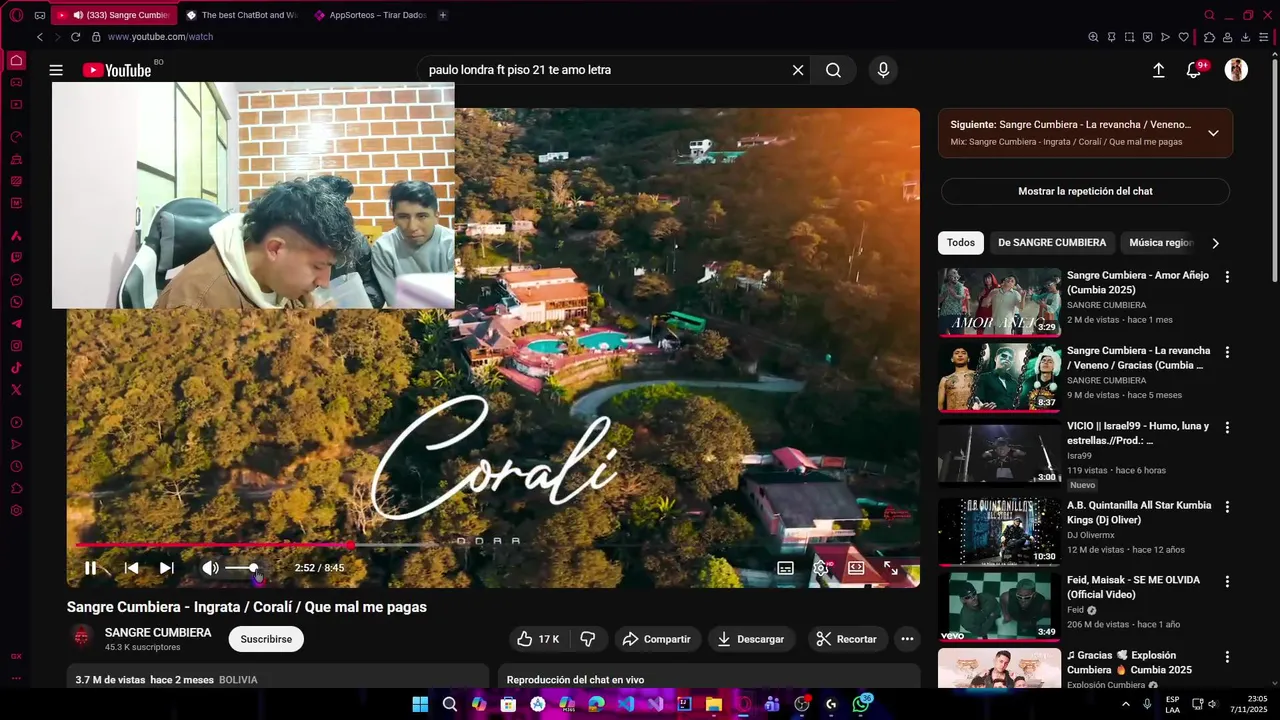Open options for Feid SE ME OLVIDA video
This screenshot has width=1280, height=720.
pos(1227,581)
